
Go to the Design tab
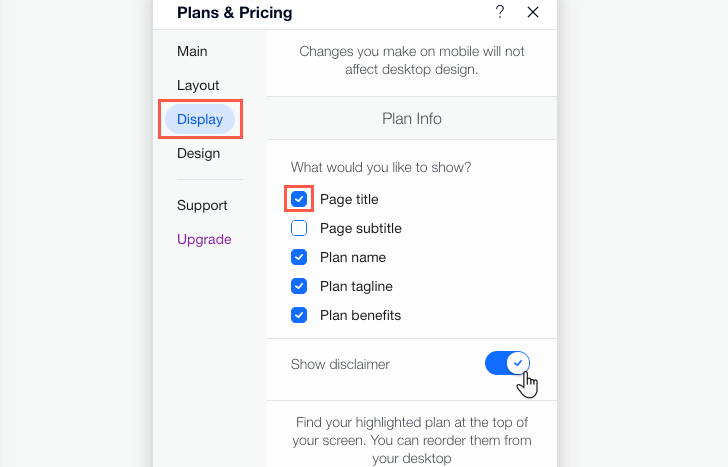click(x=198, y=153)
